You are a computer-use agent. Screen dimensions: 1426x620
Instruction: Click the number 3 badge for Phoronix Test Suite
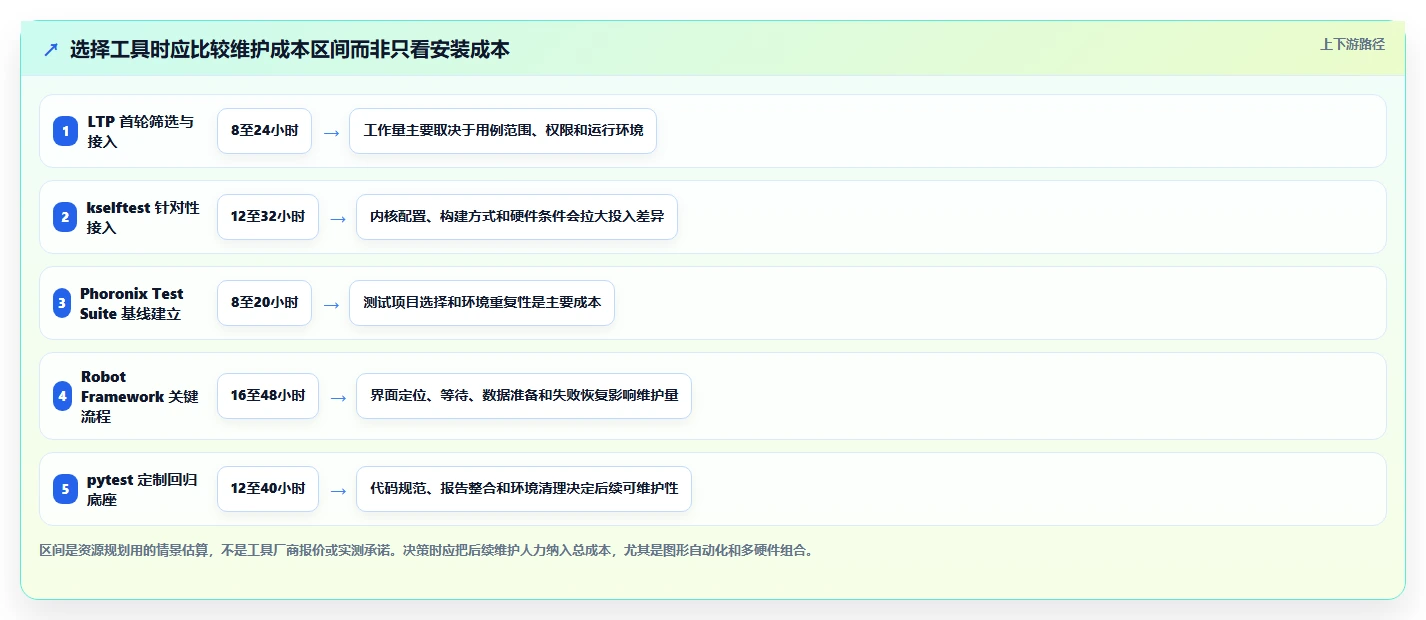[62, 303]
